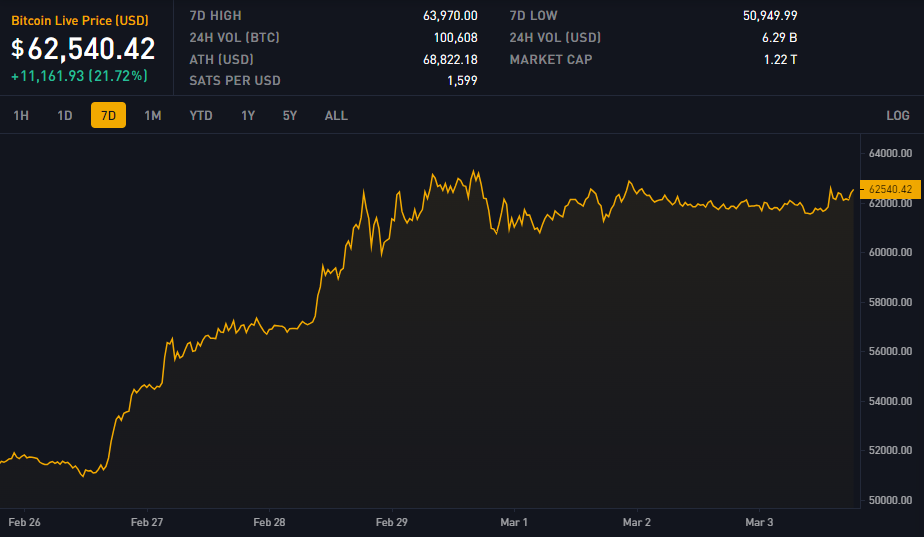The width and height of the screenshot is (924, 537).
Task: Click the Feb 29 date axis label
Action: click(392, 522)
